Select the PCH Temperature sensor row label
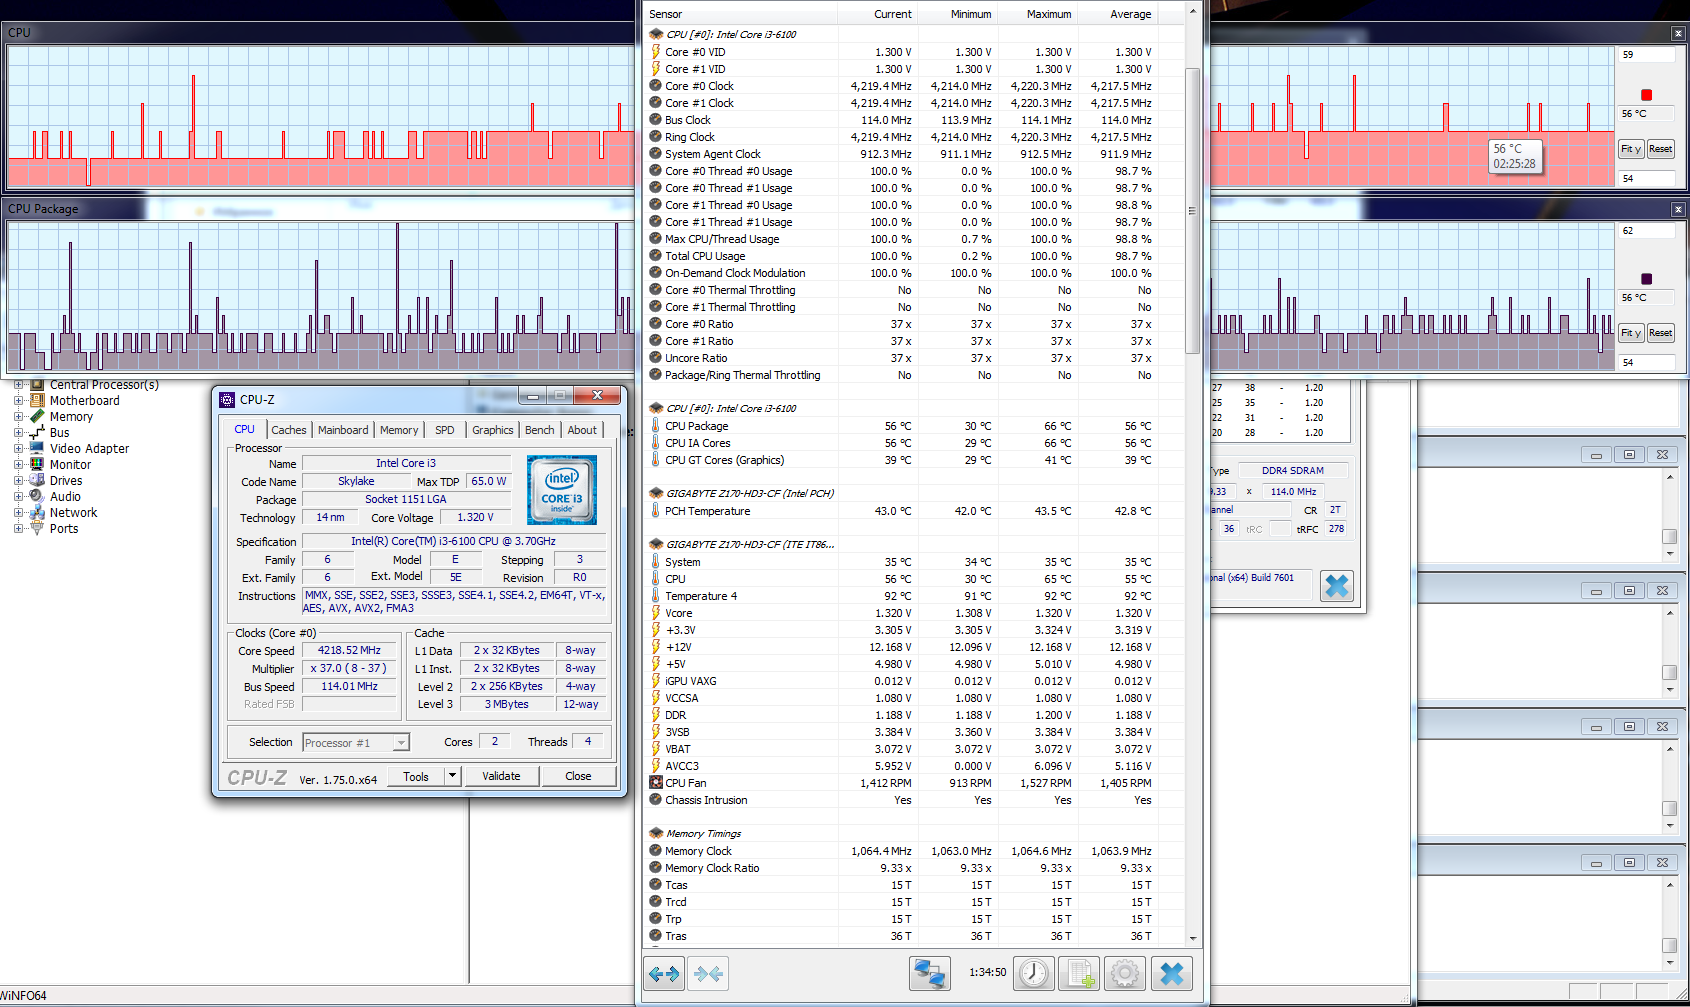The image size is (1690, 1007). tap(707, 511)
